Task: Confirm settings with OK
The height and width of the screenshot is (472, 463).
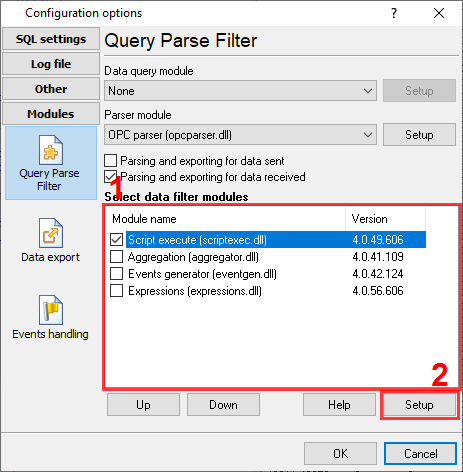Action: [340, 454]
